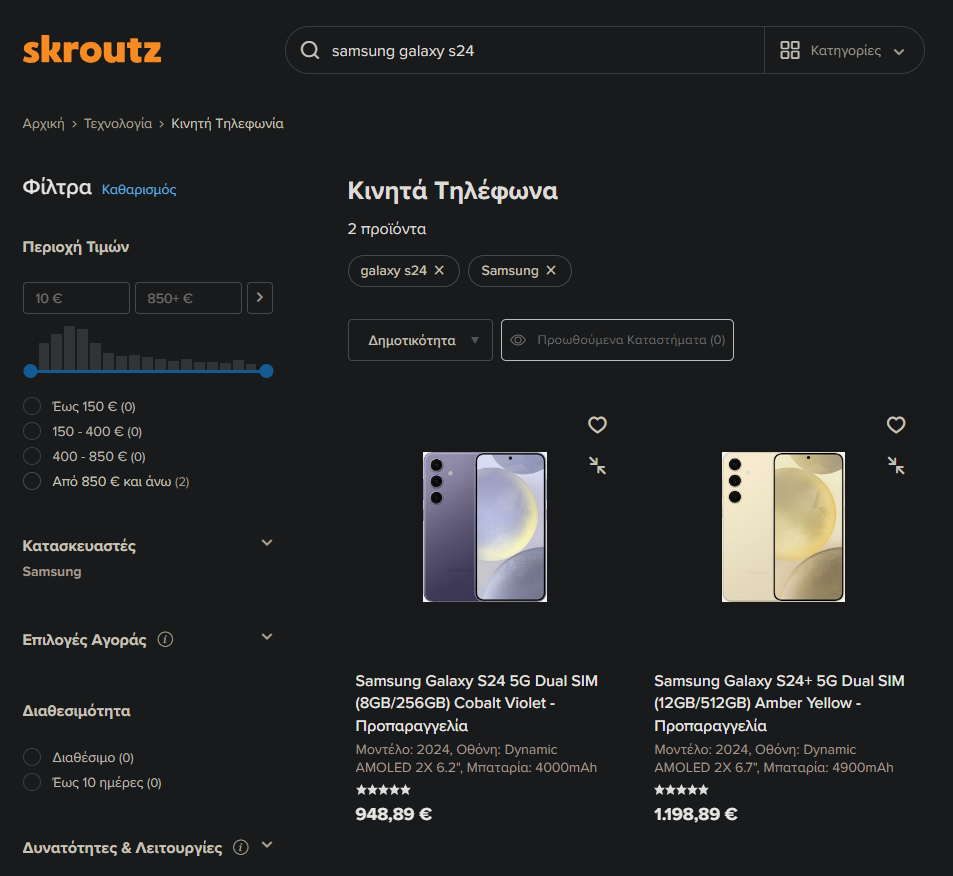Expand Δυνατότητες & Λειτουργίες section
The width and height of the screenshot is (953, 876).
[x=266, y=844]
